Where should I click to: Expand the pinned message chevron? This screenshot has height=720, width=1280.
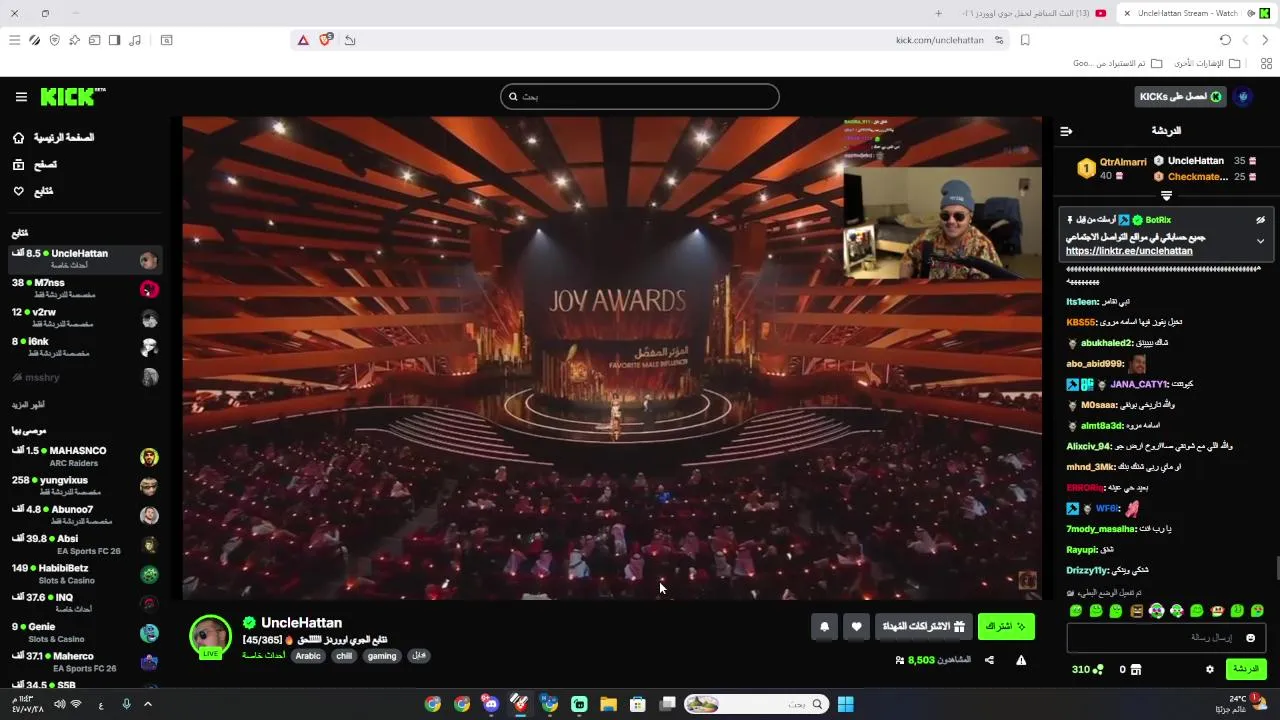tap(1260, 241)
